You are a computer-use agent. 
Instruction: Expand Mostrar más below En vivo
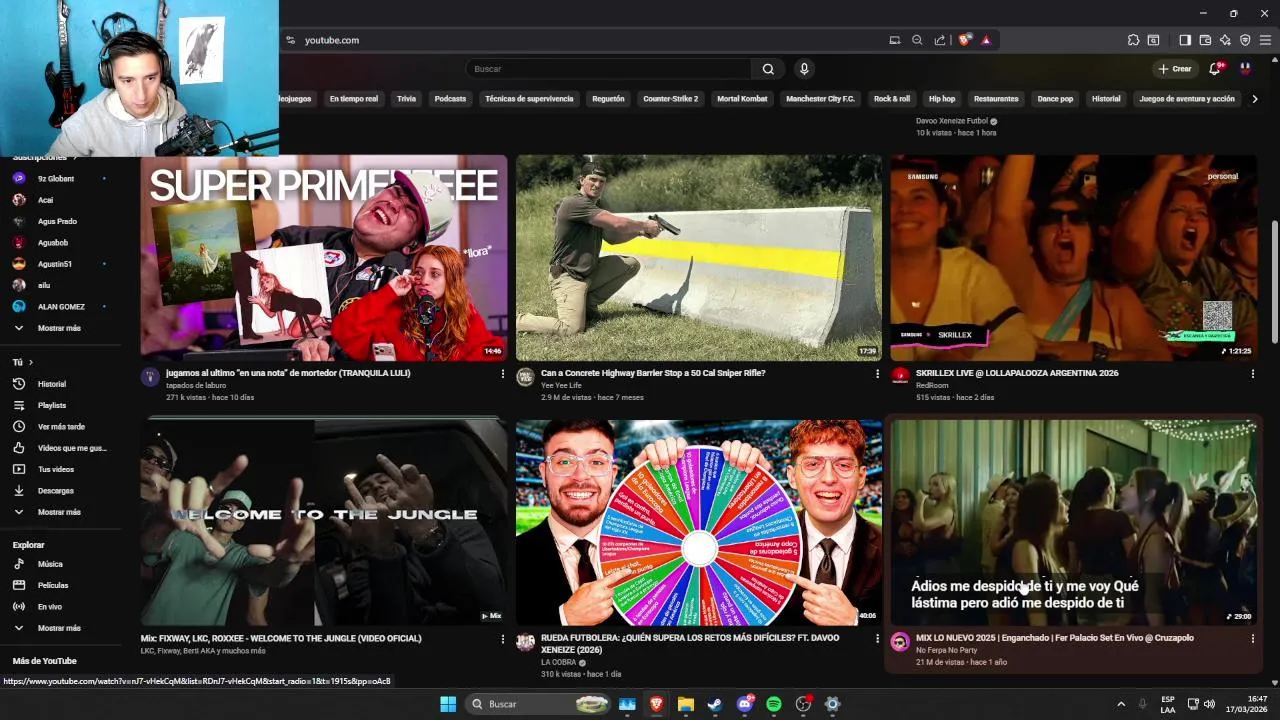(x=60, y=628)
